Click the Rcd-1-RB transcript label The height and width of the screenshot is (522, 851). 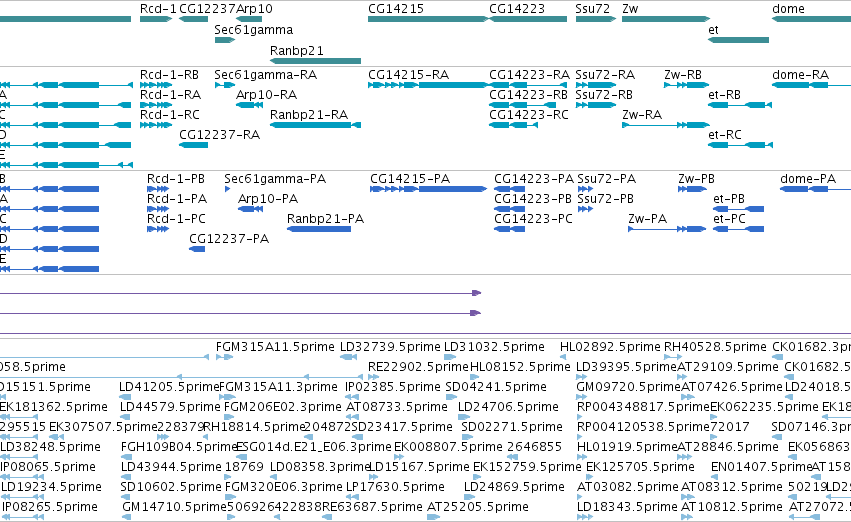pos(169,75)
